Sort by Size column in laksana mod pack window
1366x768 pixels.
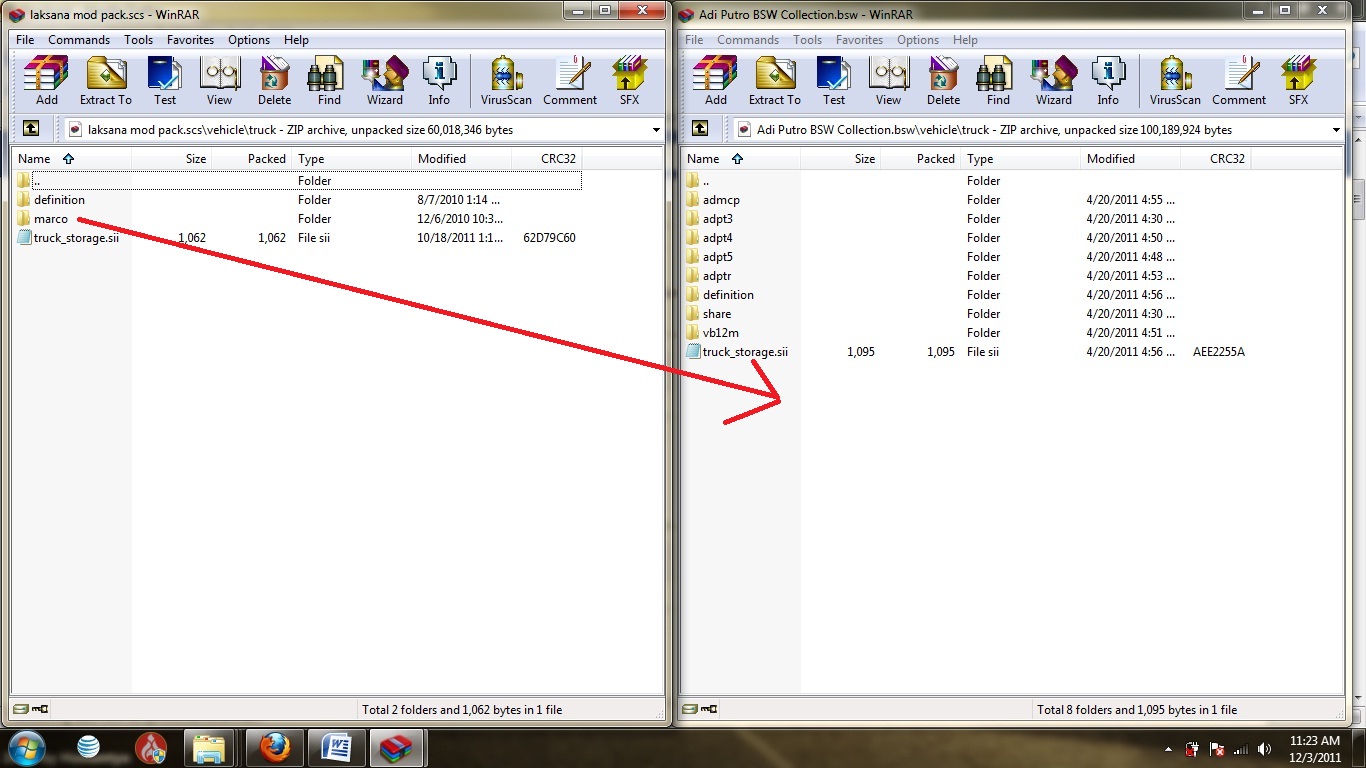point(172,159)
